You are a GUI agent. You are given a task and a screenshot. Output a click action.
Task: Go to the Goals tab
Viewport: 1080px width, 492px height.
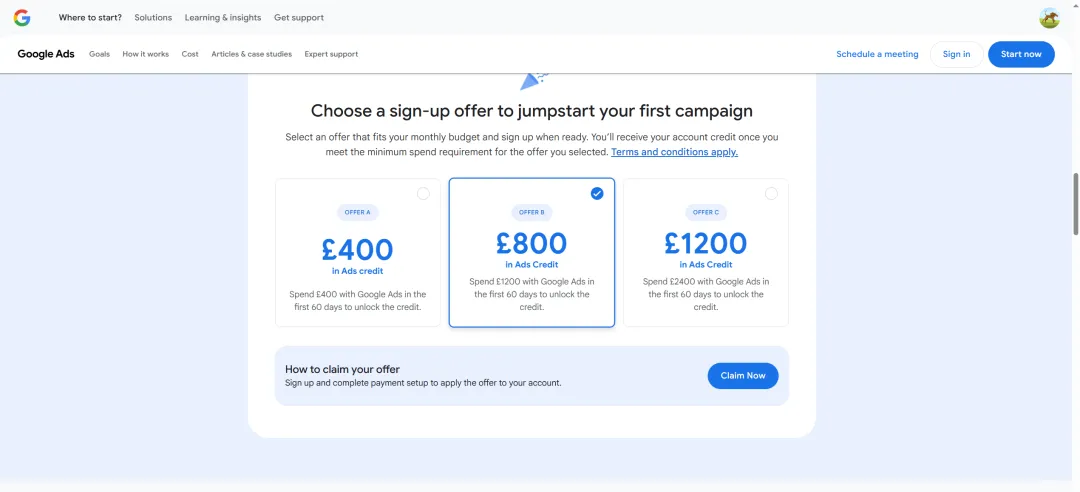click(99, 54)
